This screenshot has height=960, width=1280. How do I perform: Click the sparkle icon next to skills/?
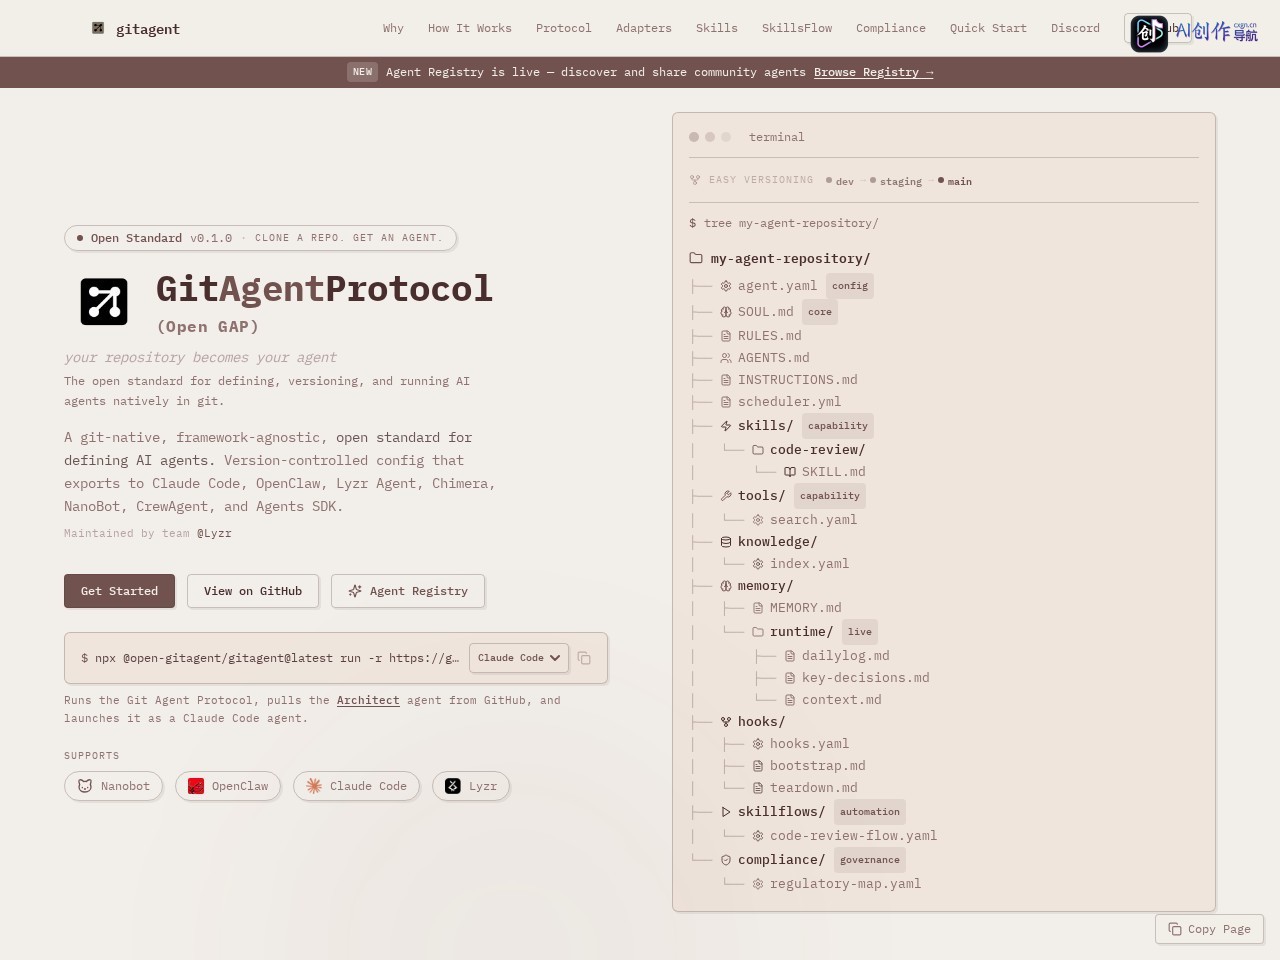pyautogui.click(x=726, y=426)
